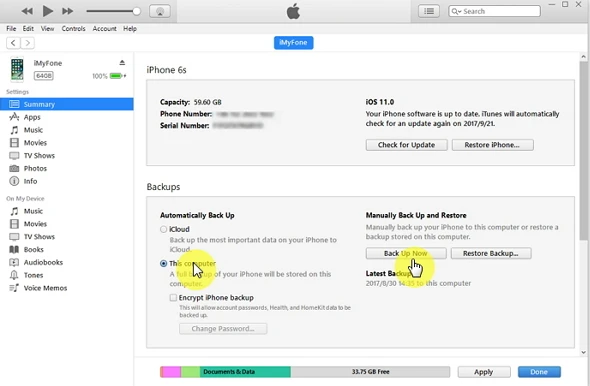Viewport: 590px width, 386px height.
Task: Adjust the volume slider knob
Action: [137, 11]
